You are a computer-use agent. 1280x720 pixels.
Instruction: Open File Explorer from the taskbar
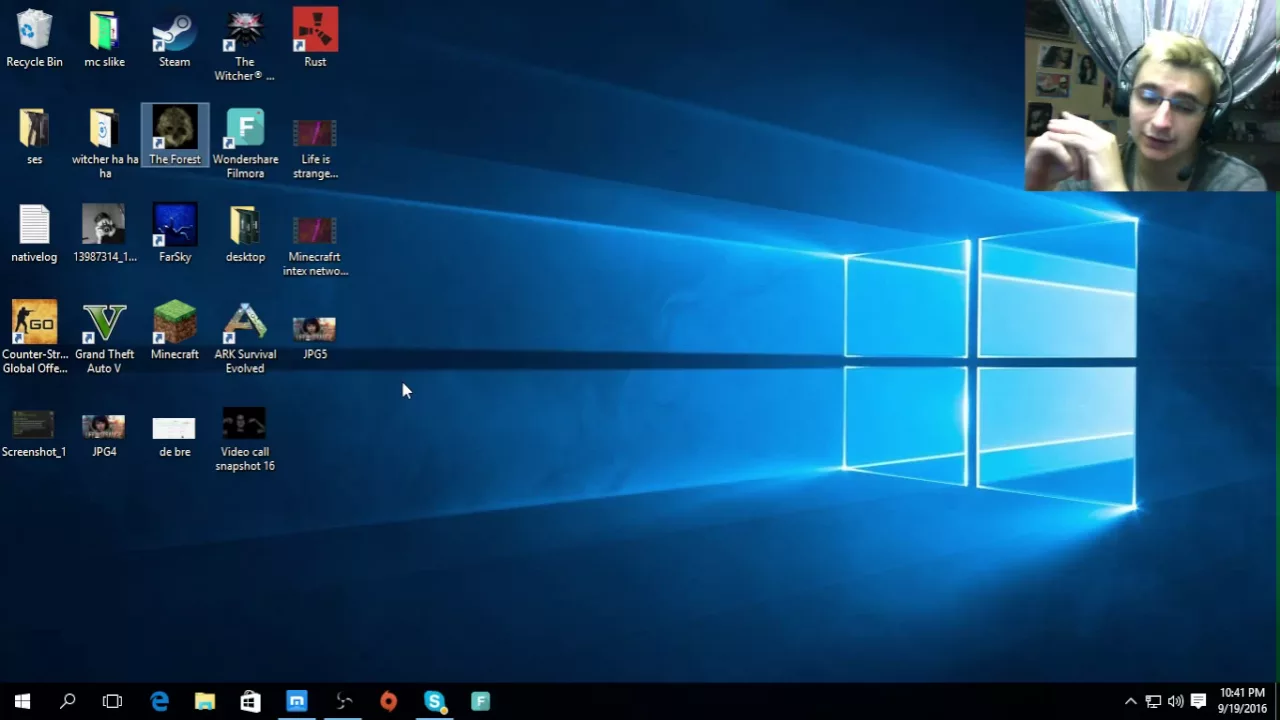point(205,701)
